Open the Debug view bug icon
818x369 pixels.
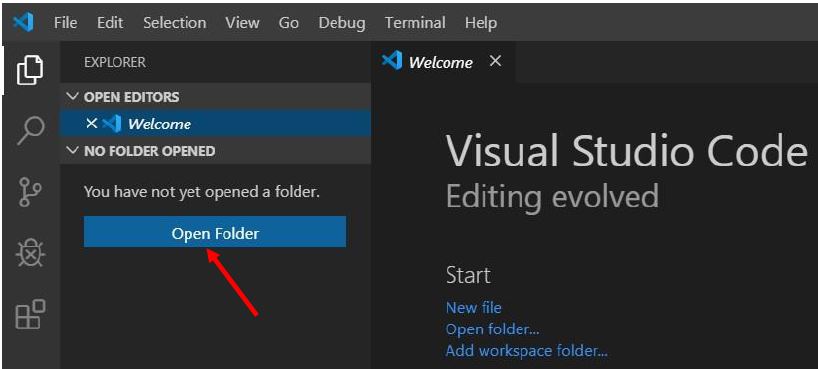(30, 253)
